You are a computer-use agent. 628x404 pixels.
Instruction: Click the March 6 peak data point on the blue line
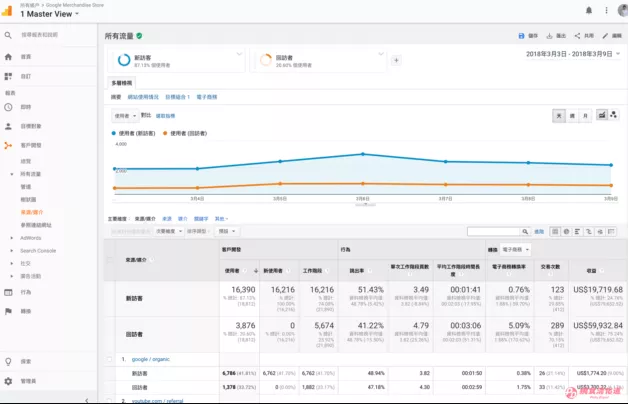click(x=363, y=154)
